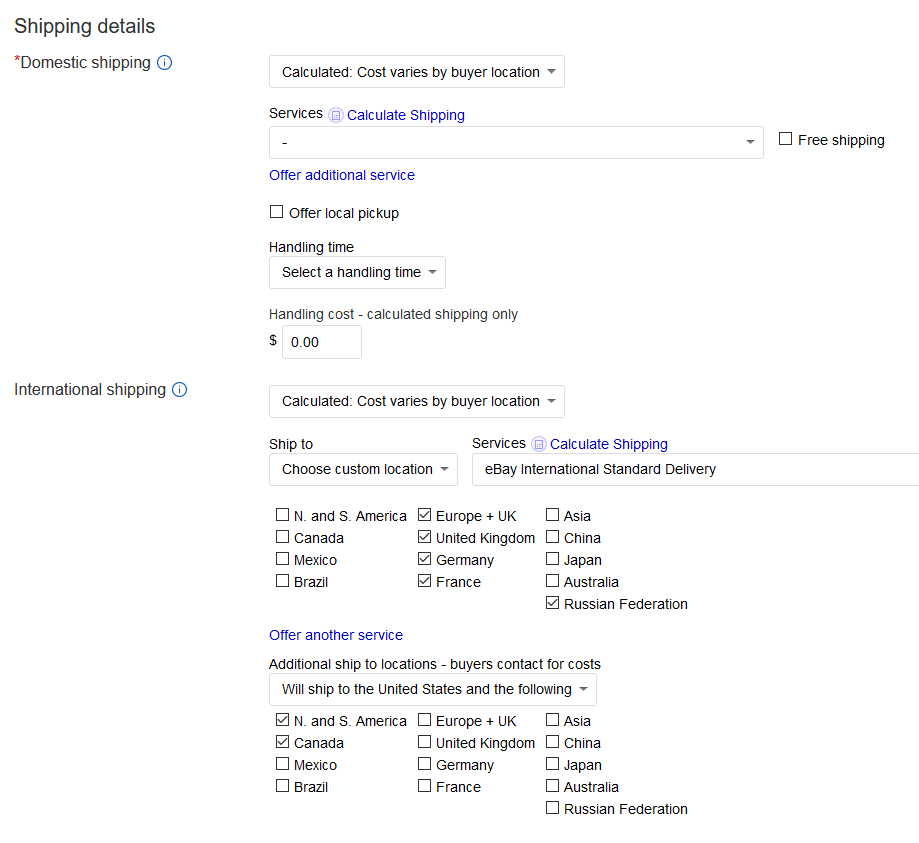Expand Will ship to the United States dropdown
The height and width of the screenshot is (843, 919).
[x=433, y=689]
